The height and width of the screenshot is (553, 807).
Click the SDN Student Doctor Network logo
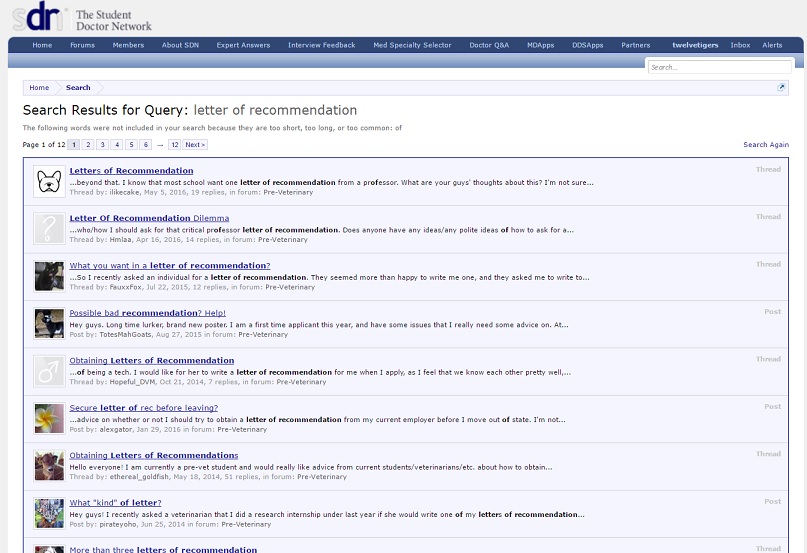(x=82, y=18)
